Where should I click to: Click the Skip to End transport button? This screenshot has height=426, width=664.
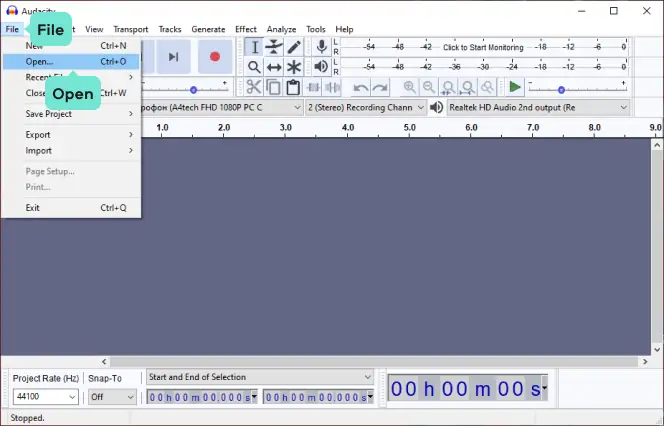tap(173, 57)
